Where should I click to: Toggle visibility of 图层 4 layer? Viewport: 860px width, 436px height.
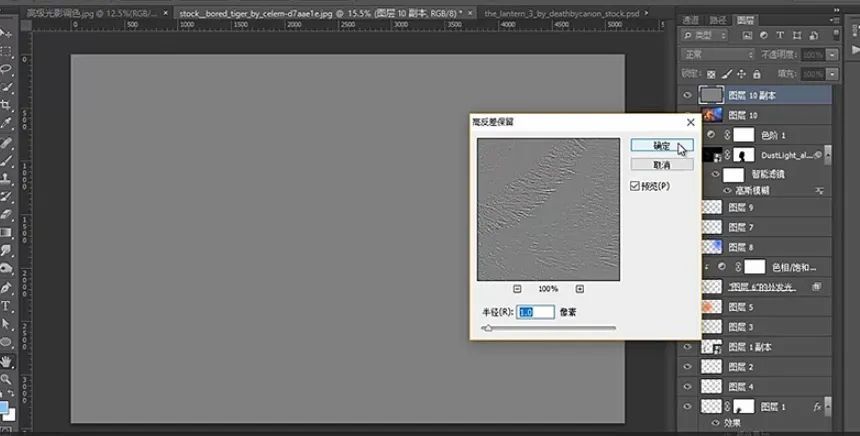(686, 386)
